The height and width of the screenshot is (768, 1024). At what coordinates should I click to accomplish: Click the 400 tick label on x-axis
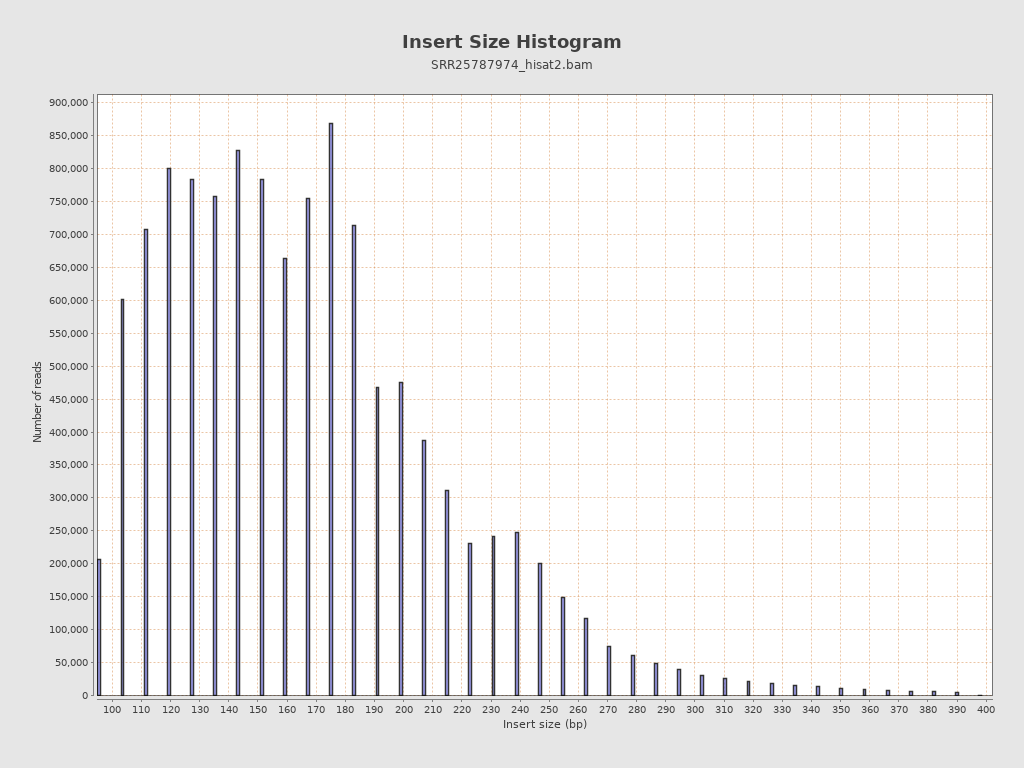pyautogui.click(x=986, y=710)
